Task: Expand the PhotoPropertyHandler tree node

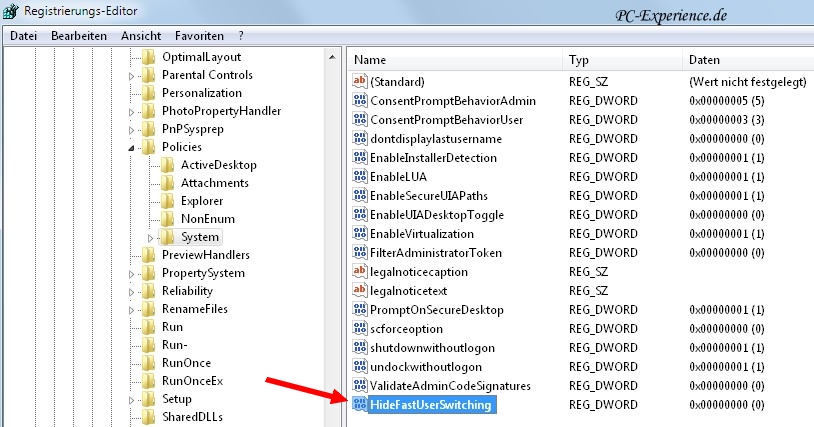Action: [x=132, y=112]
